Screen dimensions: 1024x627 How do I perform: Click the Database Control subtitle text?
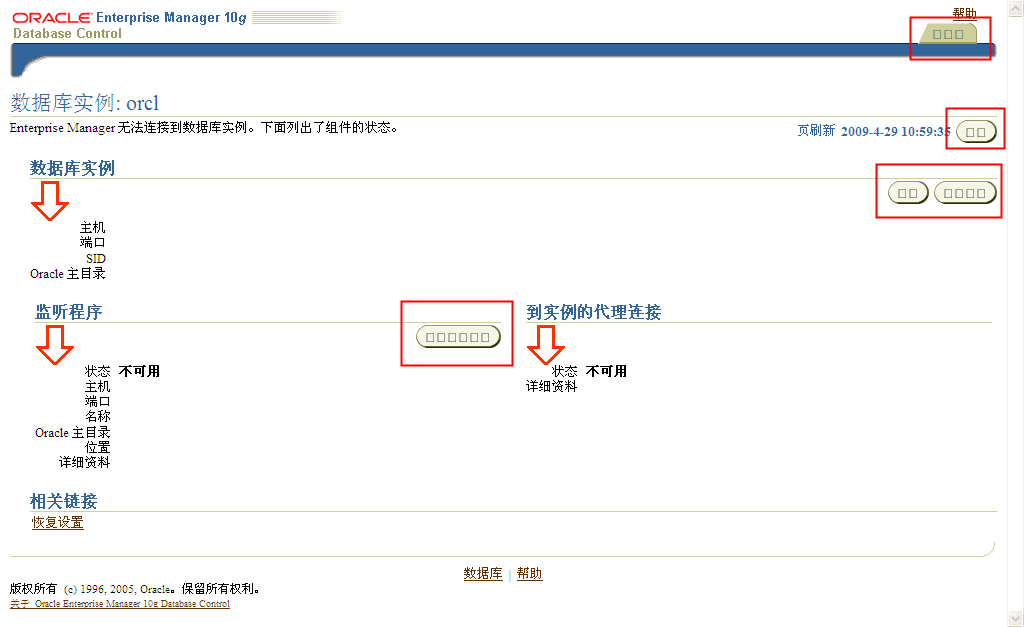click(x=67, y=33)
